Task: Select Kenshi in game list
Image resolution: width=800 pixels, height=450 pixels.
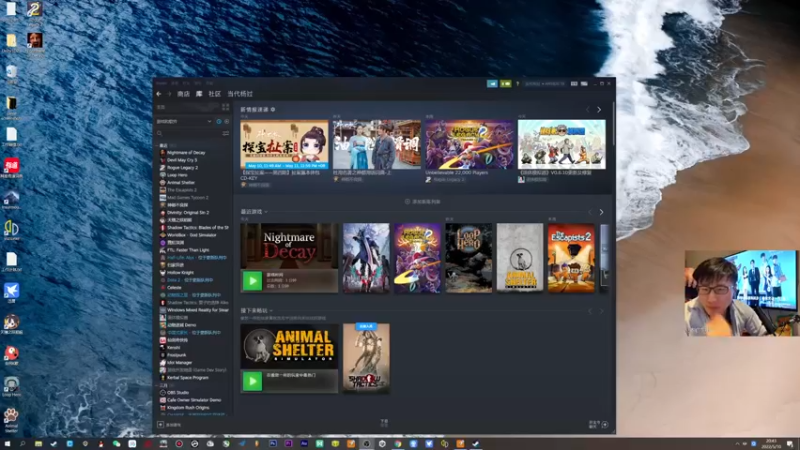Action: [173, 347]
